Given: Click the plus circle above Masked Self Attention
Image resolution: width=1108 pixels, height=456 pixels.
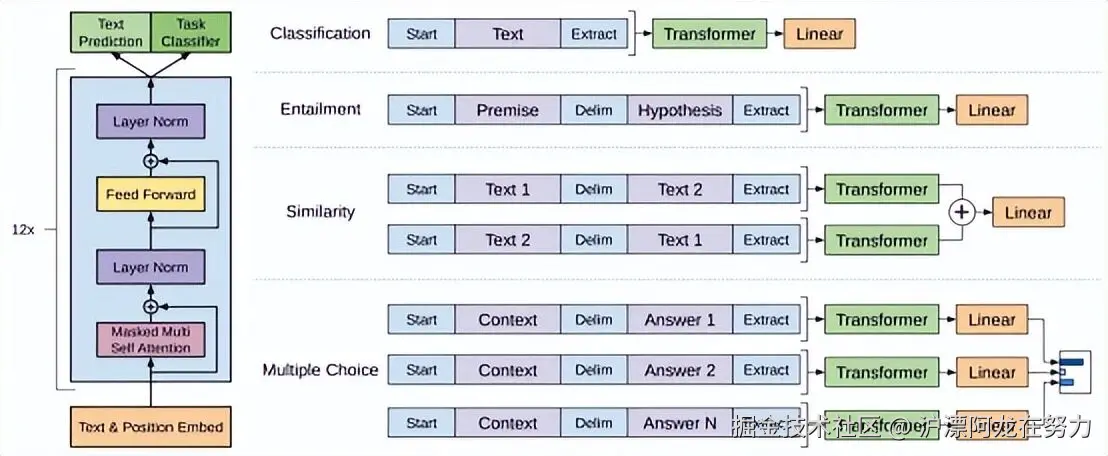Looking at the screenshot, I should (x=151, y=306).
